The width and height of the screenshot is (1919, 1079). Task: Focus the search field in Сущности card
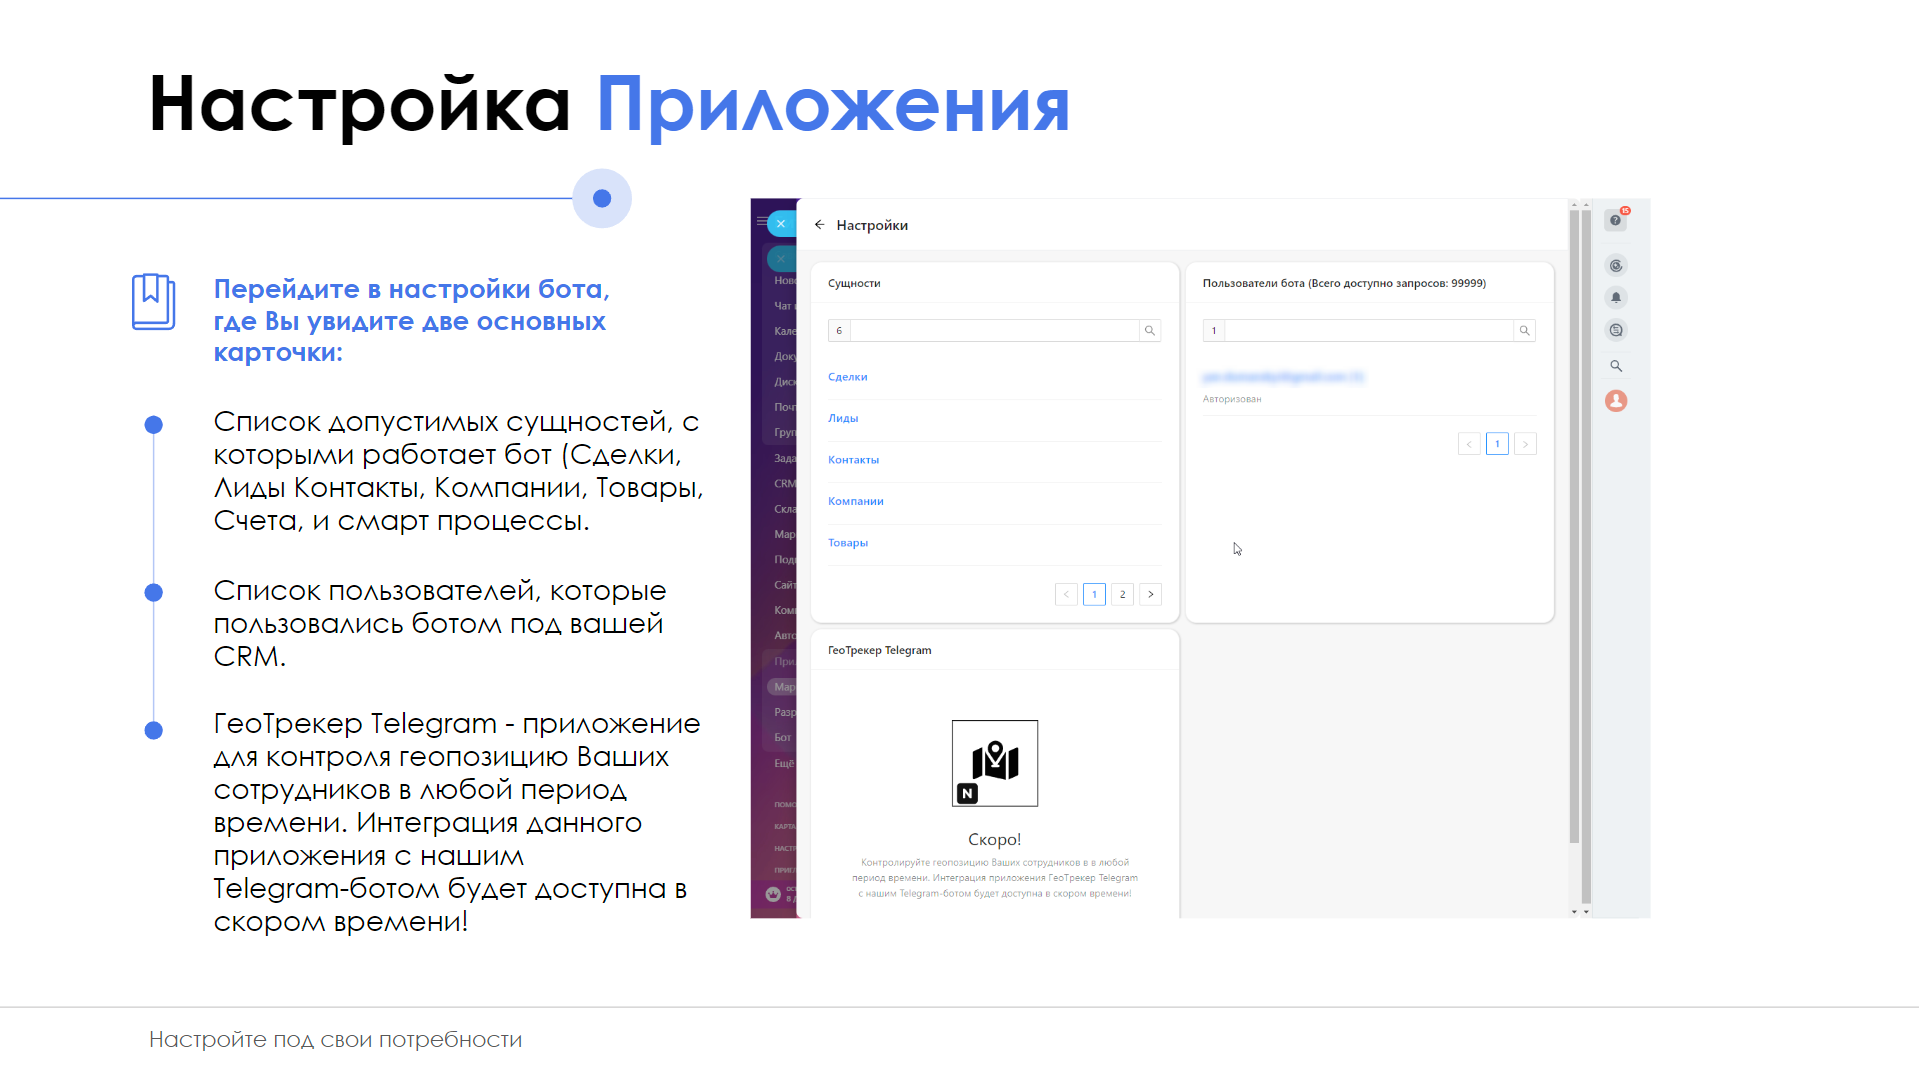(x=995, y=331)
